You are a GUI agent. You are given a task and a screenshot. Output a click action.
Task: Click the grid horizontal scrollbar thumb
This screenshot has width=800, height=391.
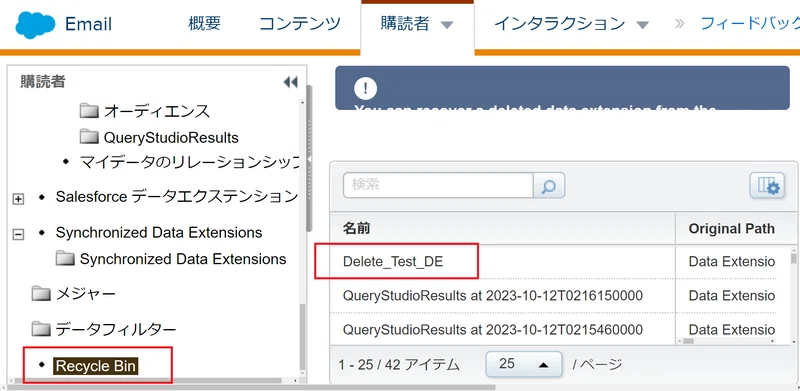click(x=688, y=341)
